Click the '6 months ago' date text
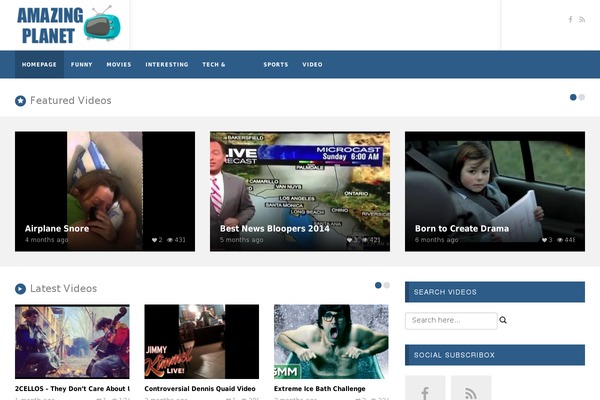The image size is (600, 400). [x=437, y=240]
